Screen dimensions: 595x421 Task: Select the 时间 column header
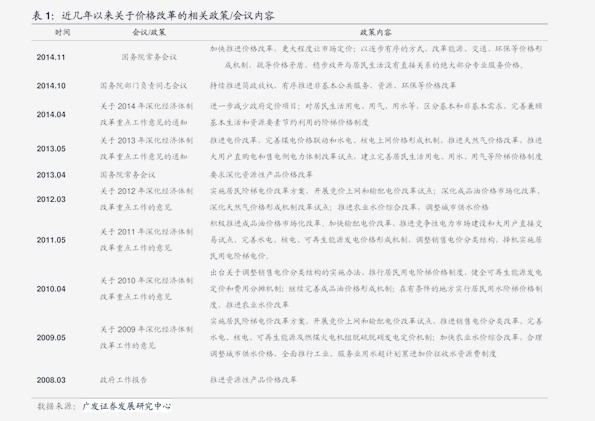[x=63, y=32]
